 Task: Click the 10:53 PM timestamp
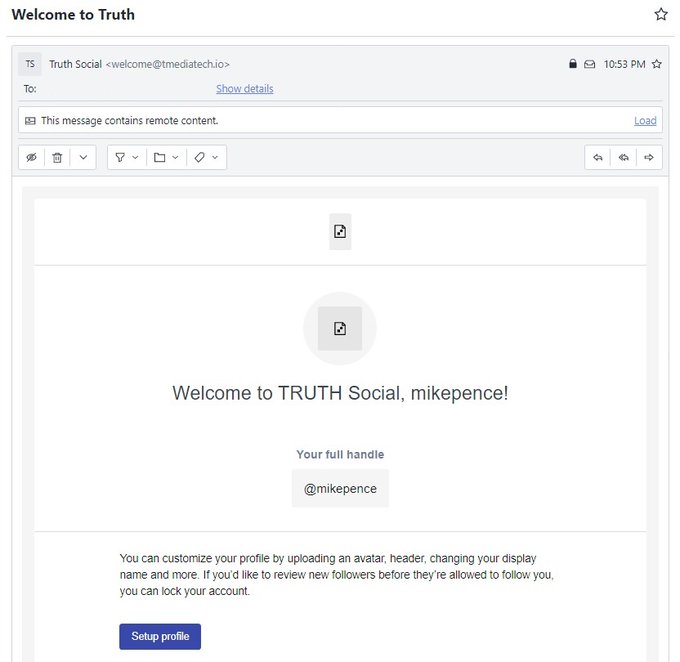pos(624,64)
